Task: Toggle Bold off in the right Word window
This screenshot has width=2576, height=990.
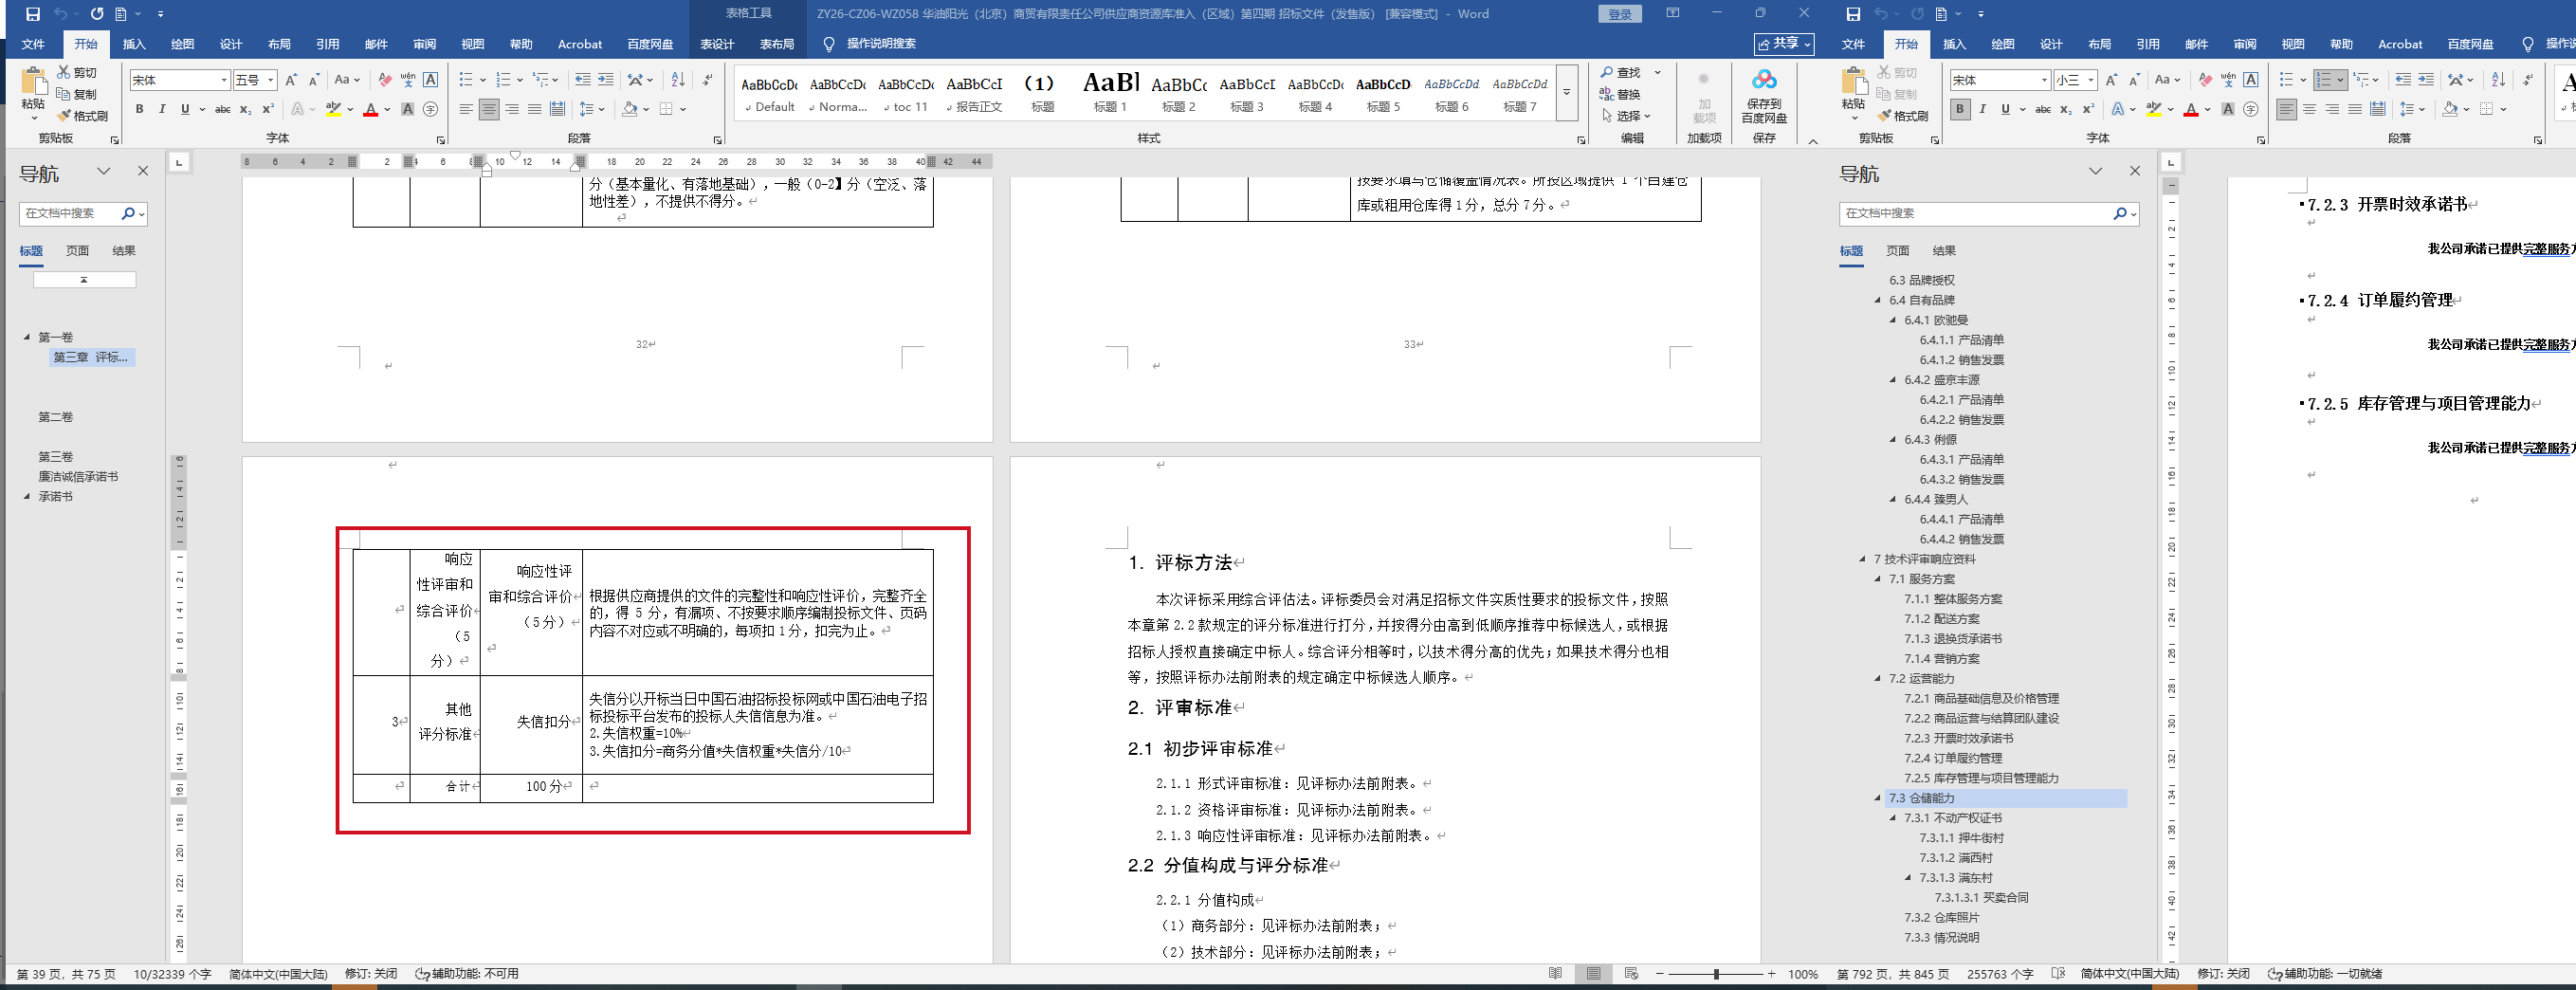Action: click(1960, 109)
